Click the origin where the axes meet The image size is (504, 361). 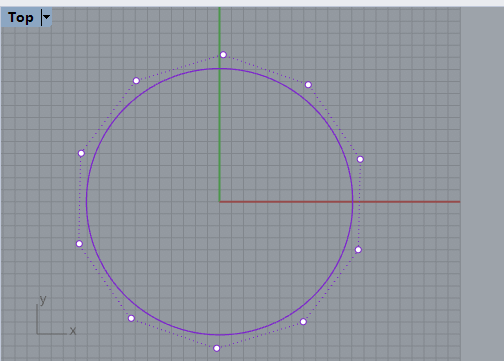pyautogui.click(x=219, y=202)
